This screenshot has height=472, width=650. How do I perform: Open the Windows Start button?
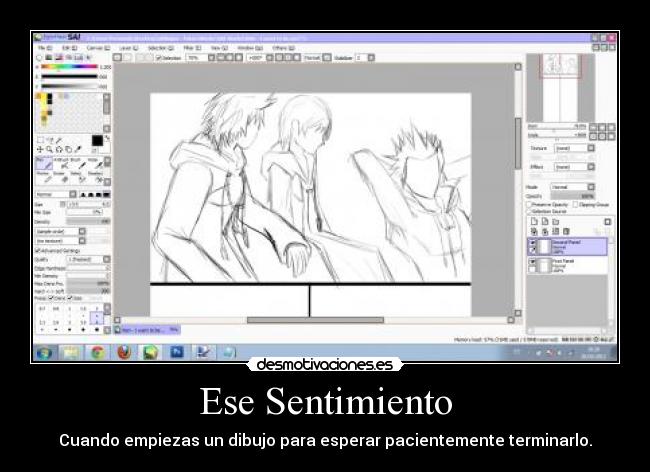point(44,353)
